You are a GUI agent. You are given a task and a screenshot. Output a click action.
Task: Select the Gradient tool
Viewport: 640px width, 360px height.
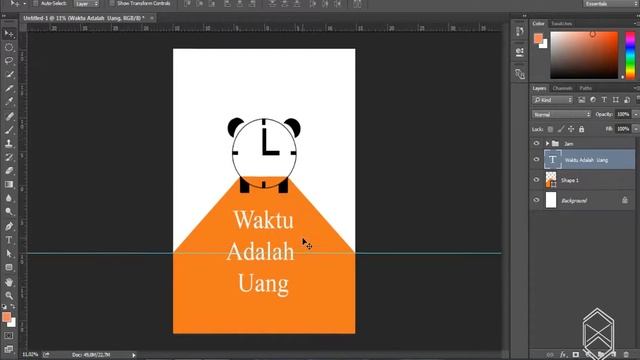pyautogui.click(x=9, y=184)
